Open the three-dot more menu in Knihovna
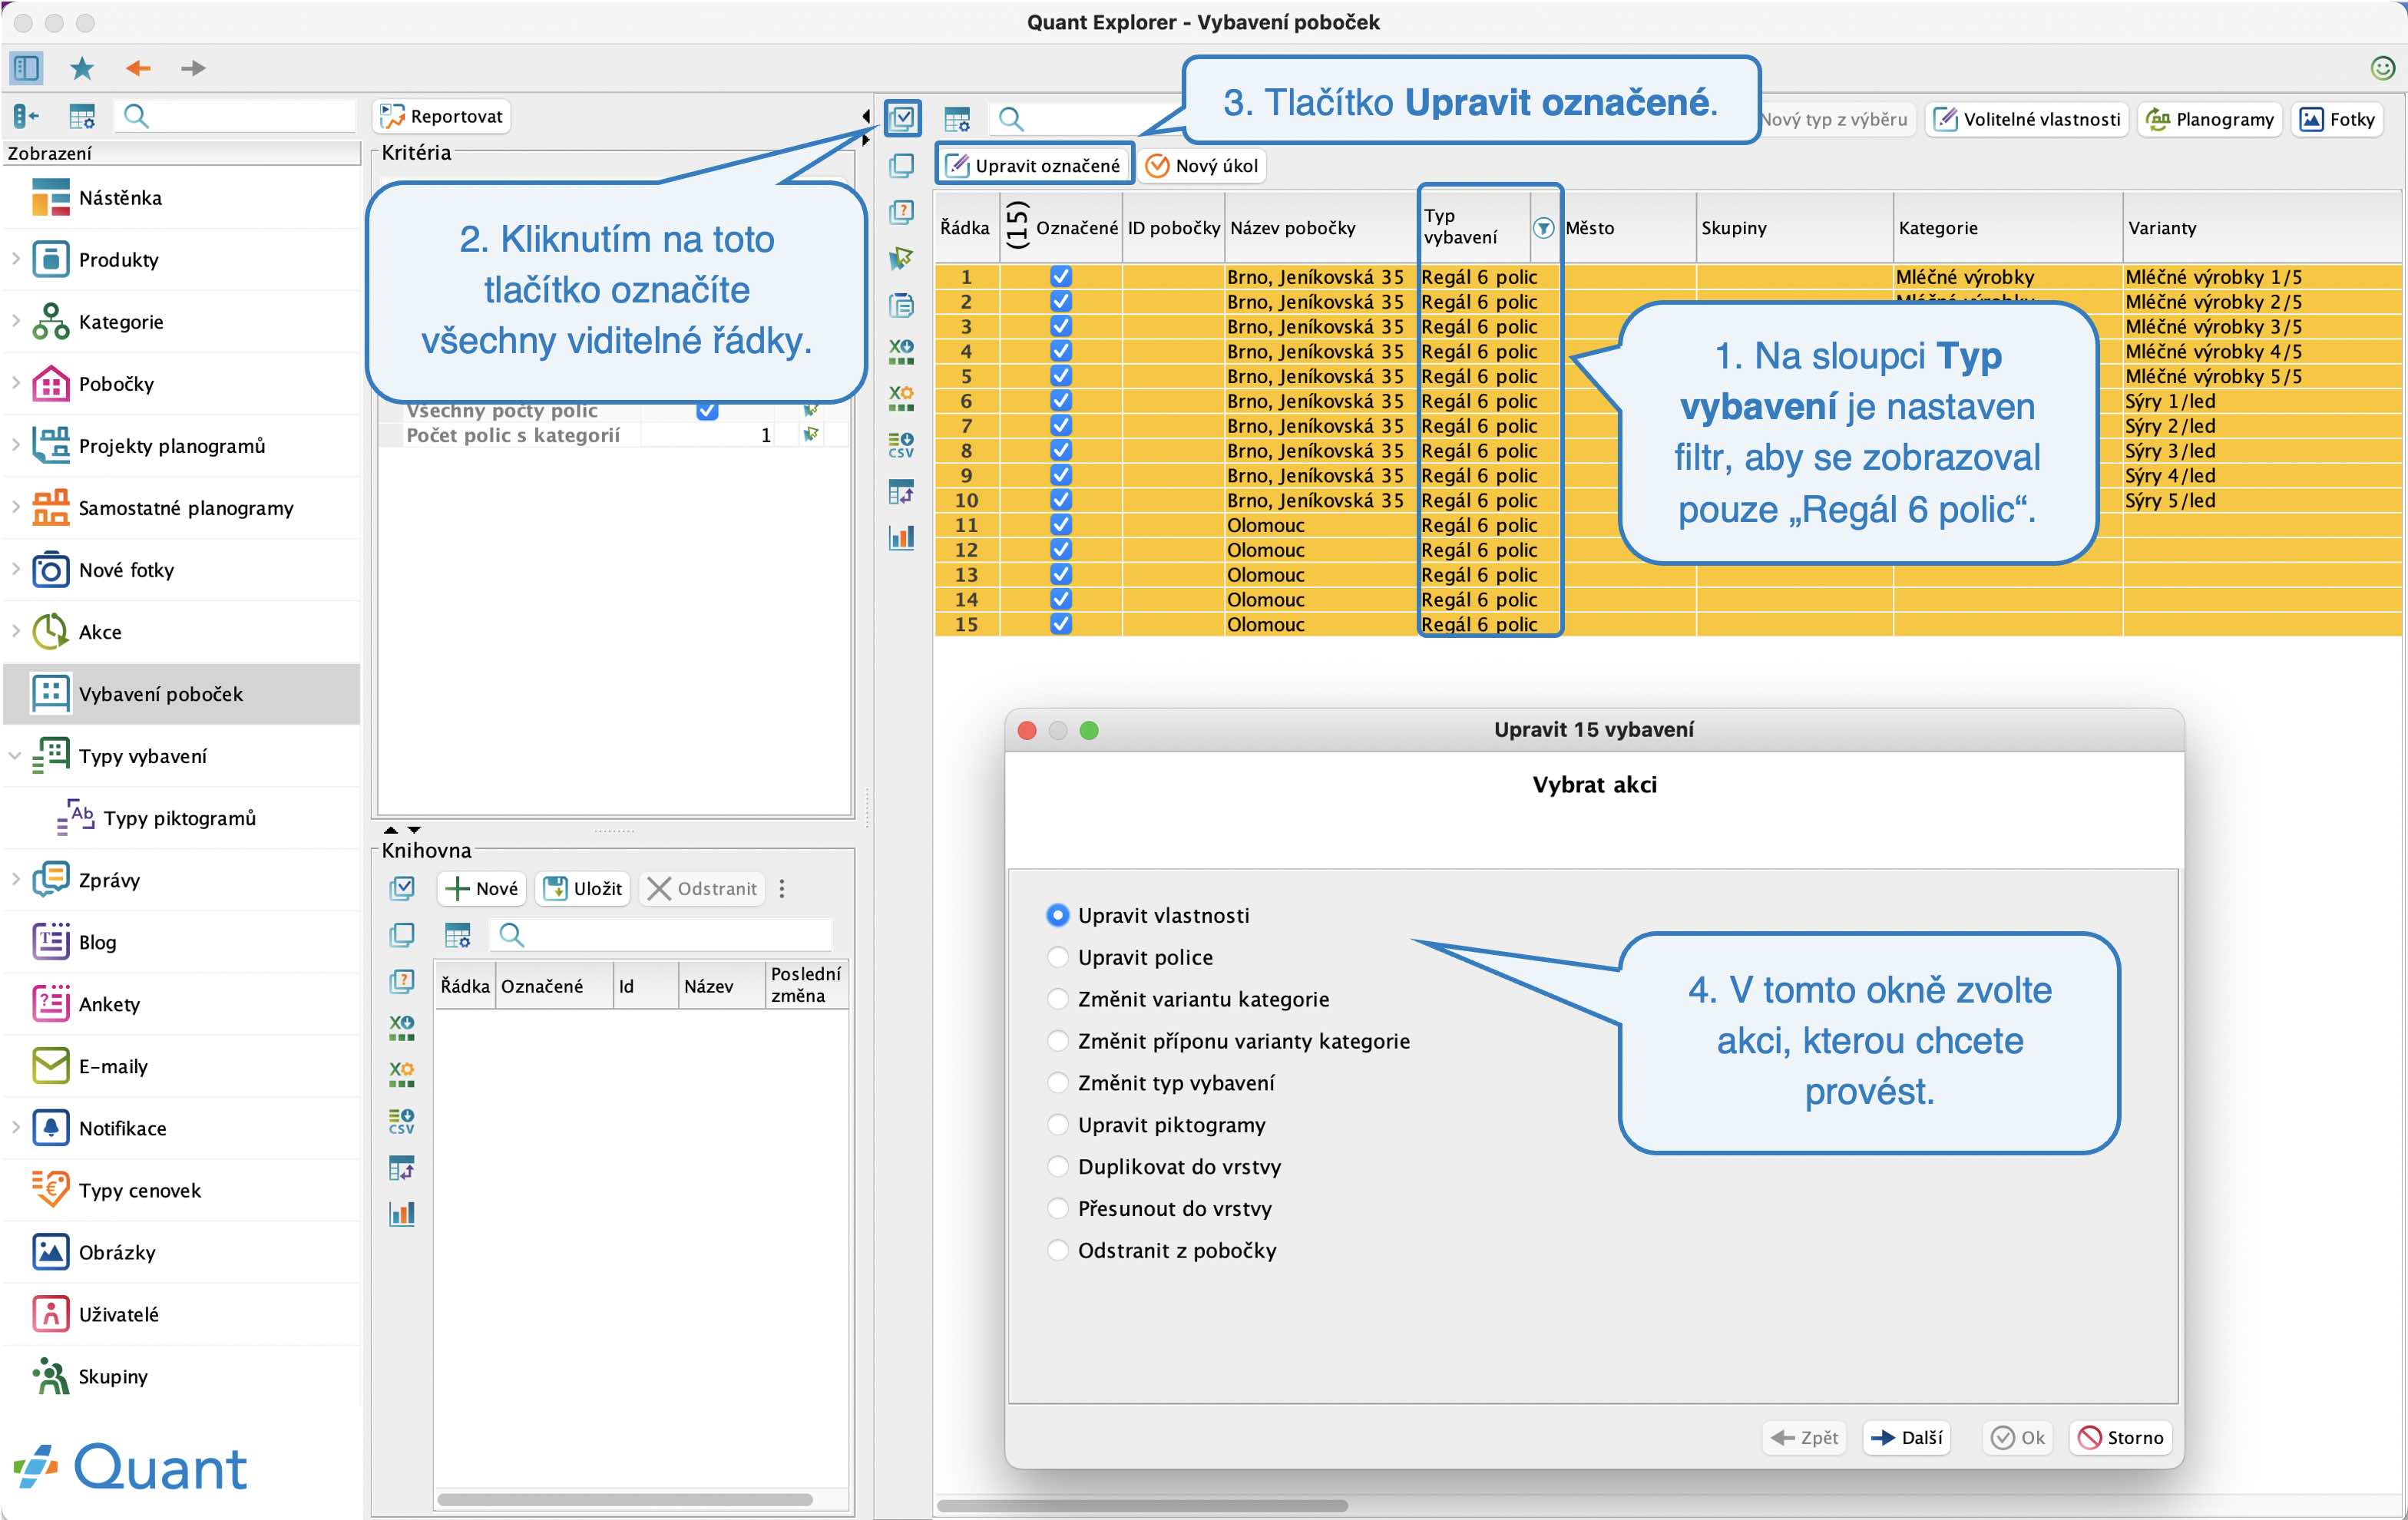The height and width of the screenshot is (1520, 2408). [782, 888]
